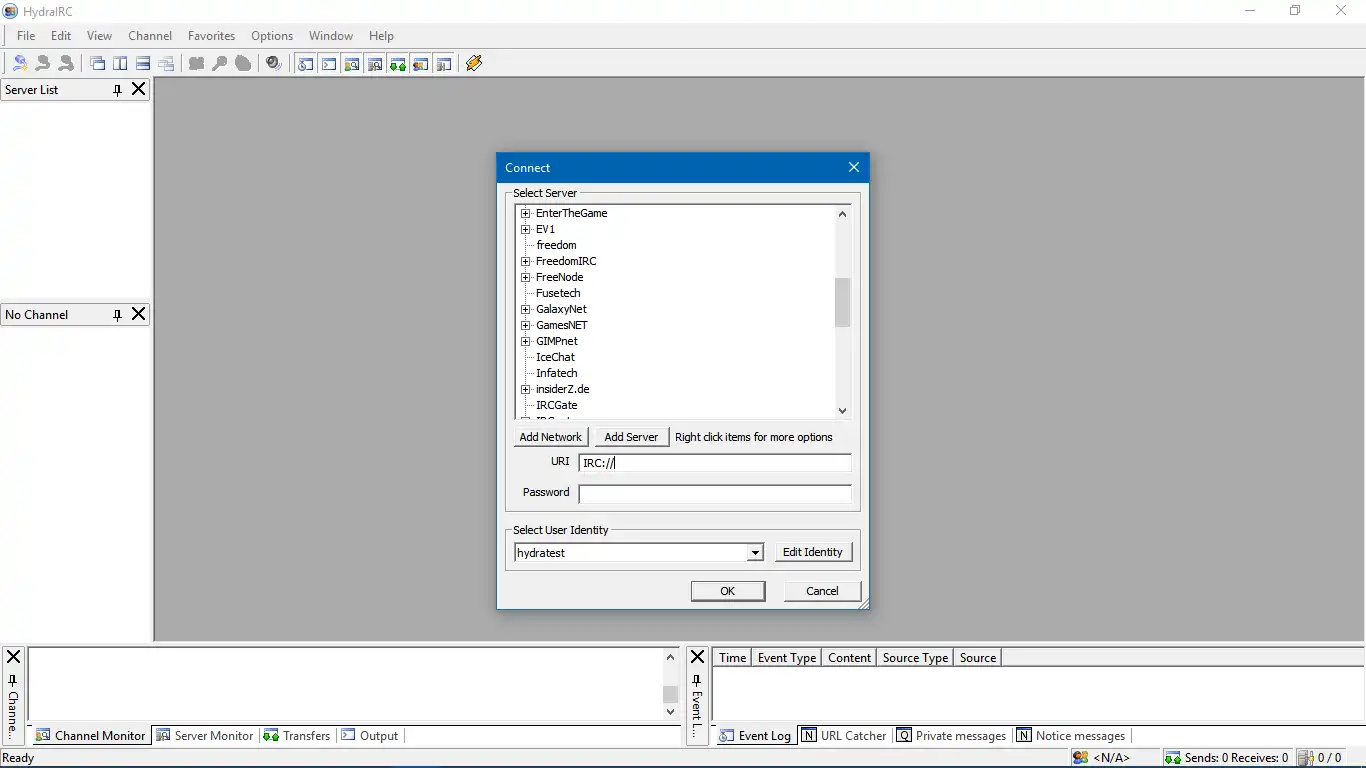Select the IceChat server entry
The width and height of the screenshot is (1366, 768).
click(x=555, y=357)
